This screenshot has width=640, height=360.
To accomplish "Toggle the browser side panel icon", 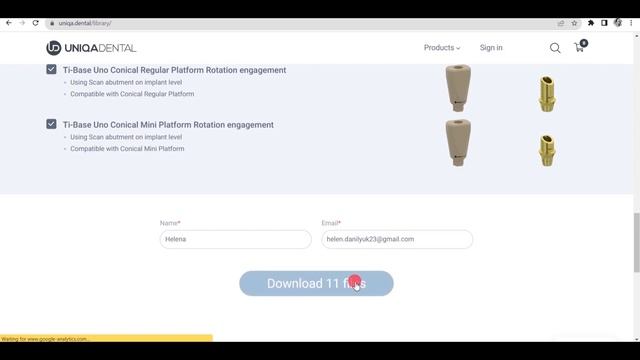I will (604, 23).
